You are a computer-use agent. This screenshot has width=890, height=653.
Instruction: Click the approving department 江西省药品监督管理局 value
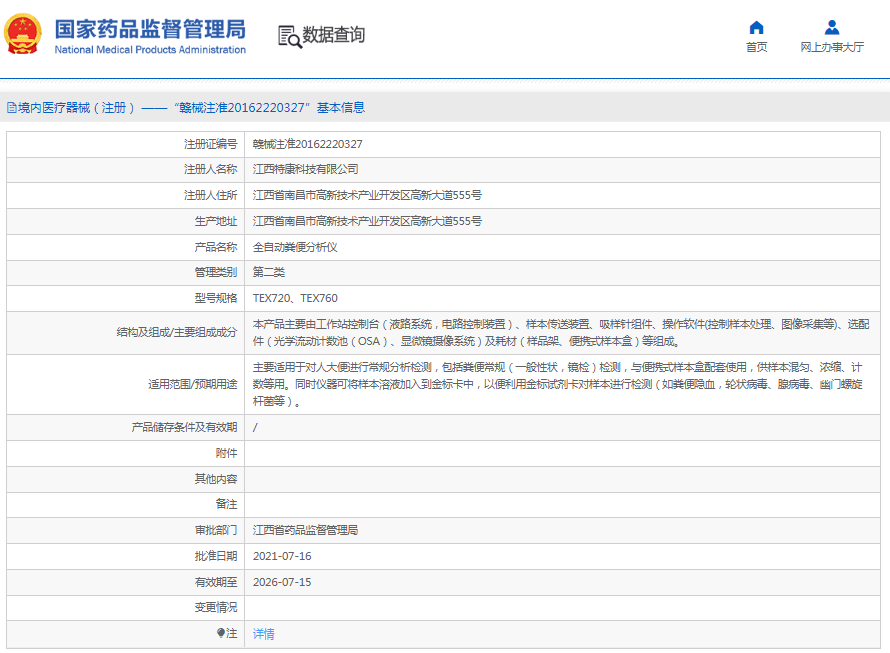305,530
